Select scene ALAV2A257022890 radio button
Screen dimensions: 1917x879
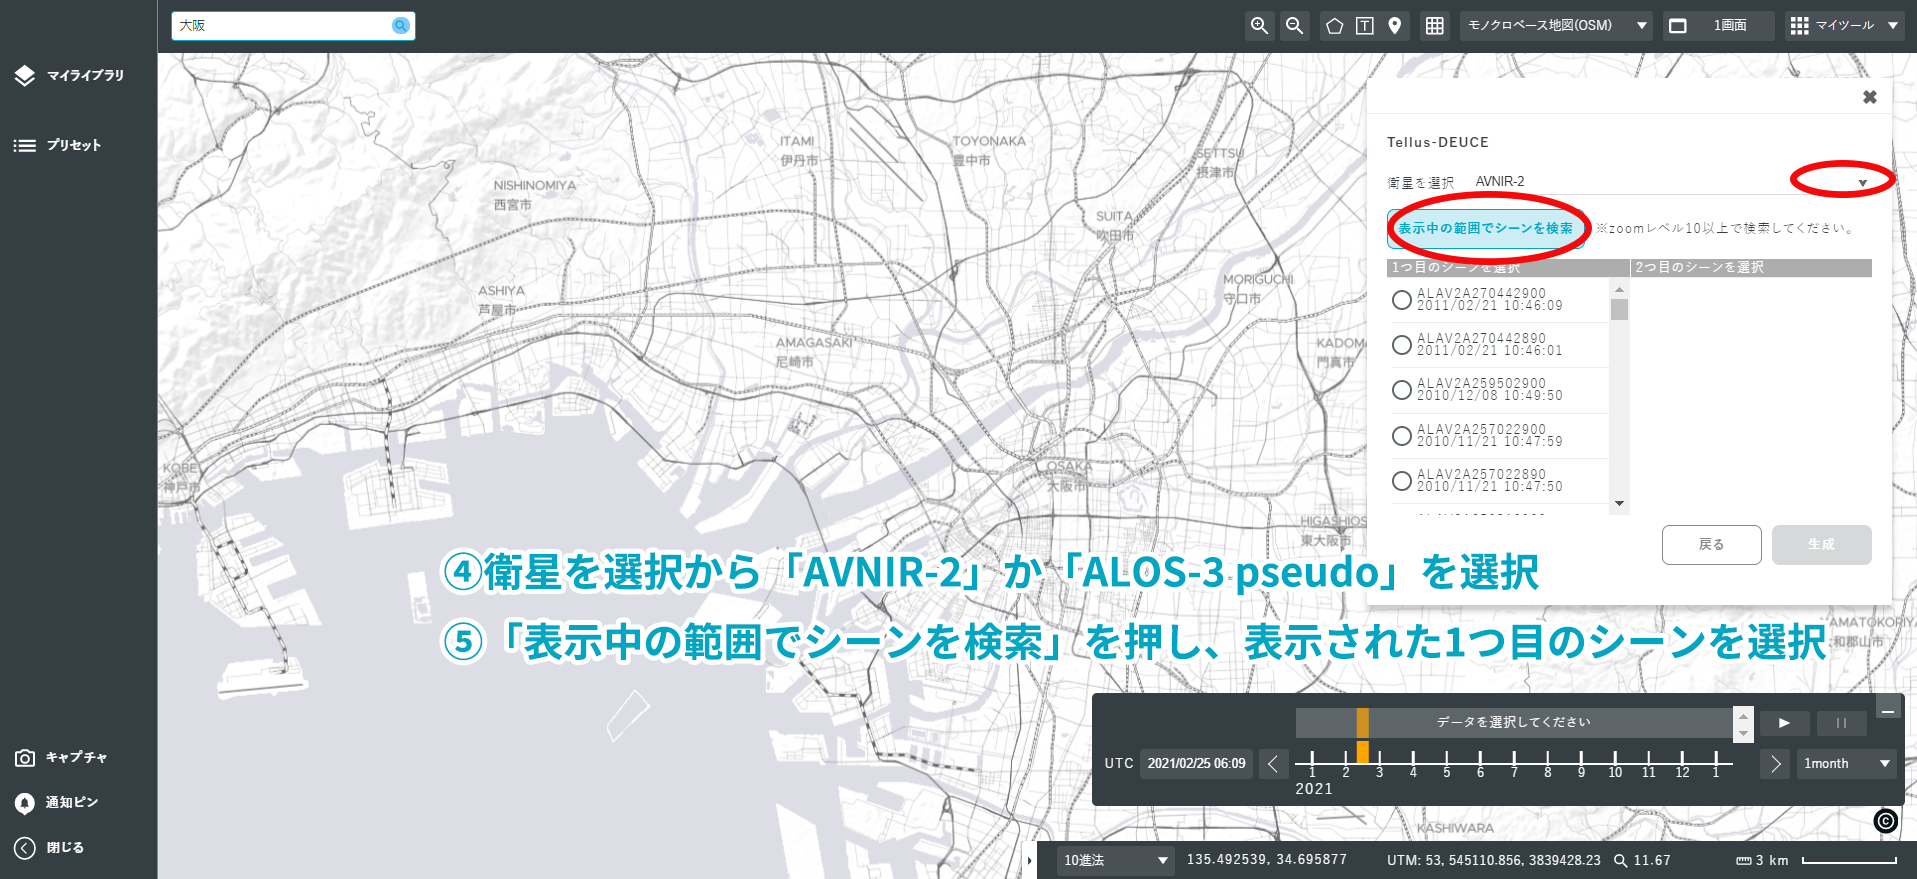(x=1401, y=481)
